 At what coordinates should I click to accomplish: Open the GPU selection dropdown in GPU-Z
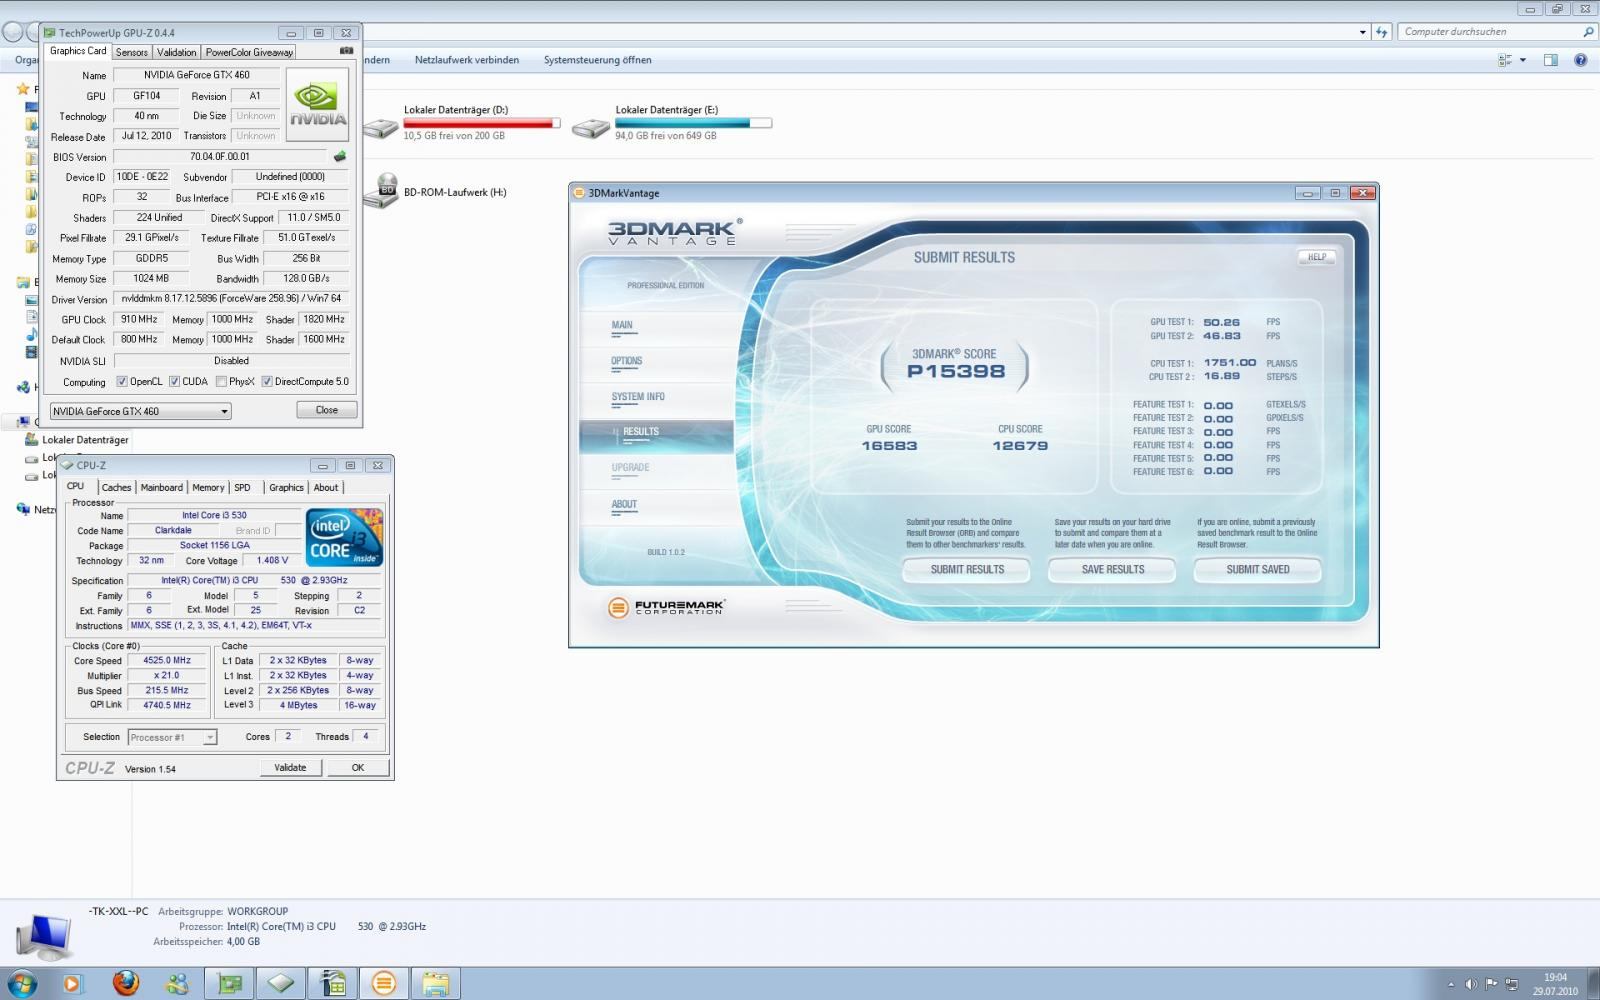pyautogui.click(x=141, y=411)
